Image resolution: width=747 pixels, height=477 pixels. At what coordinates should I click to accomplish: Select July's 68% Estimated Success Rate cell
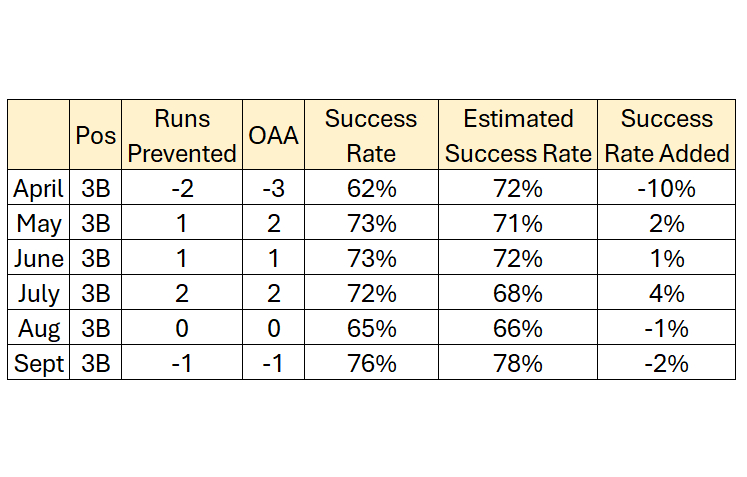click(x=518, y=294)
